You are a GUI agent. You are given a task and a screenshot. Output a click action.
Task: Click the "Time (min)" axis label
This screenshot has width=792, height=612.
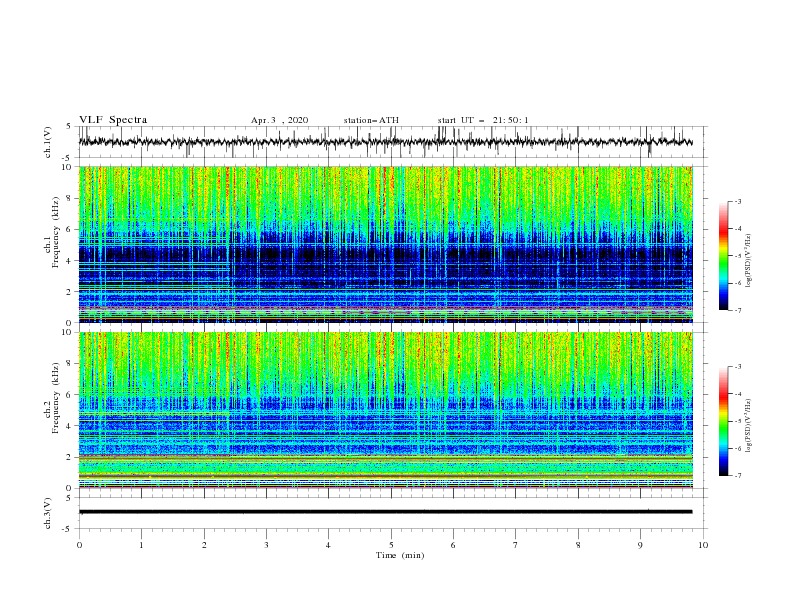pyautogui.click(x=400, y=555)
